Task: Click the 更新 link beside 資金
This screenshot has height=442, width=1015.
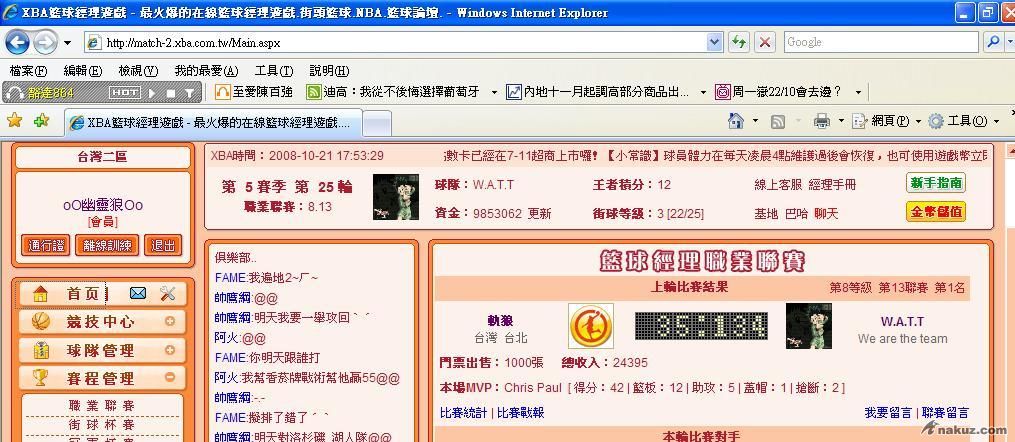Action: [540, 214]
